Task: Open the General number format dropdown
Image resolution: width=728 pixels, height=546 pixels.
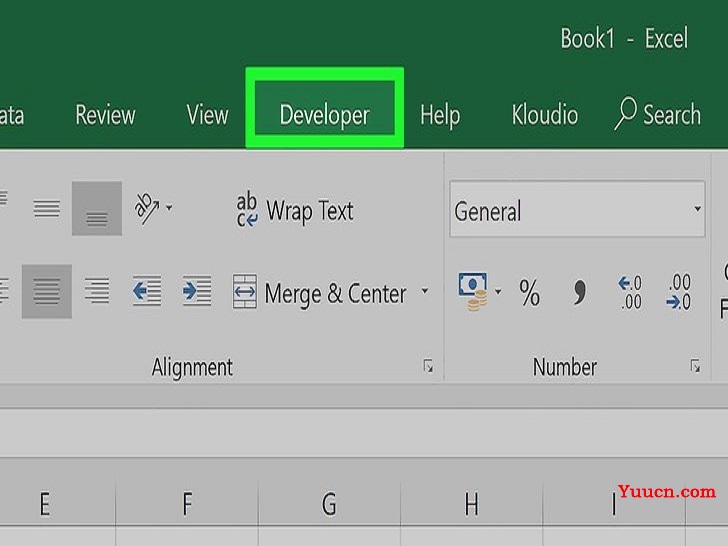Action: tap(577, 209)
